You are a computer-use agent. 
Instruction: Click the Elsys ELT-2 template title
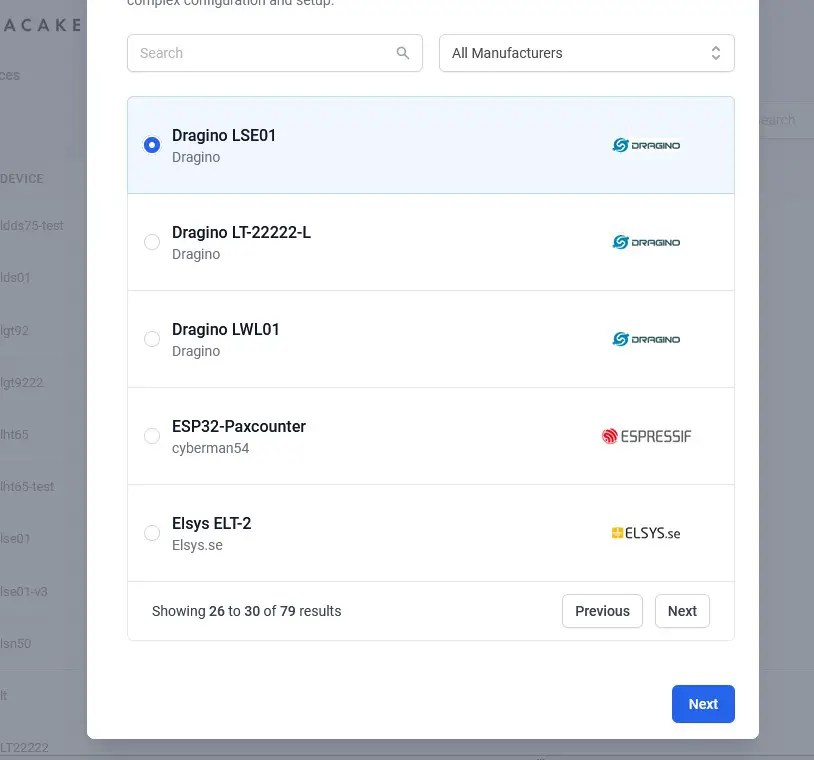211,523
